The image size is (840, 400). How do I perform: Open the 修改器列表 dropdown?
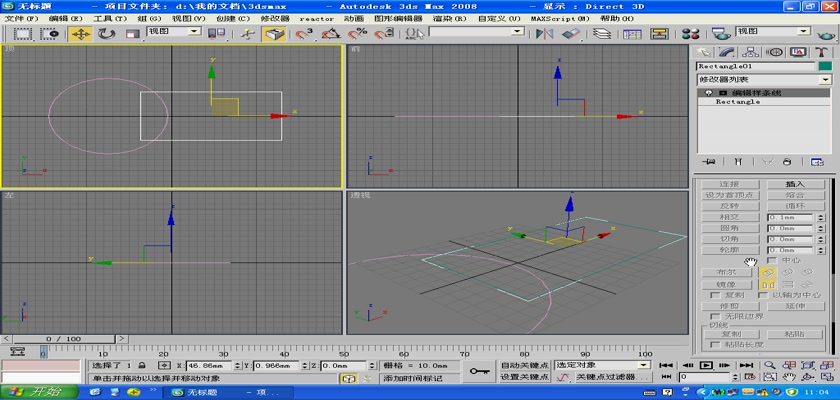pos(764,80)
